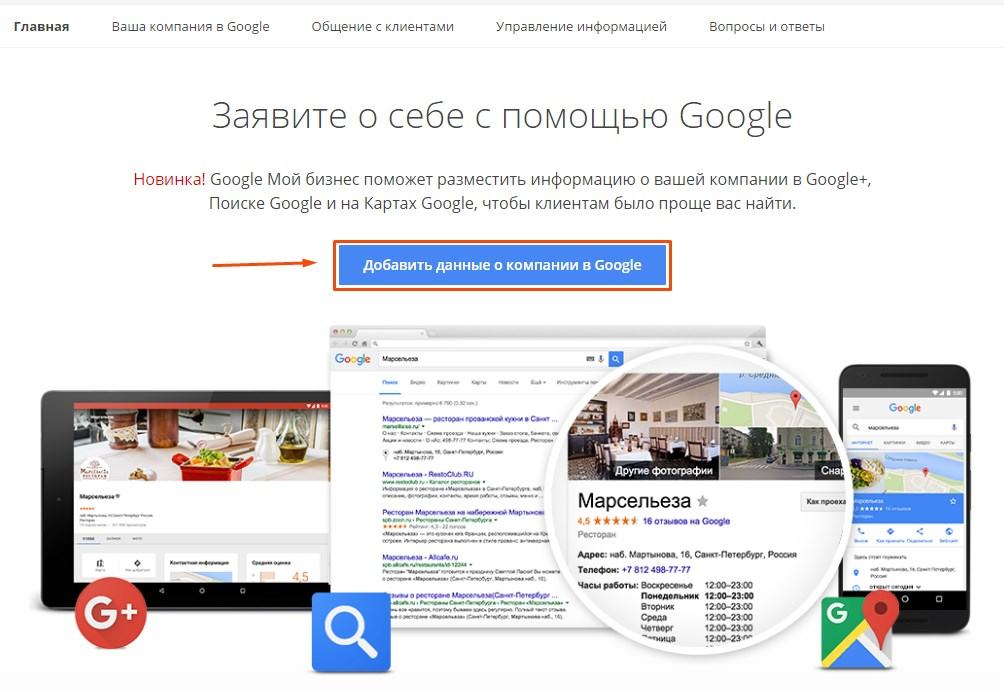The height and width of the screenshot is (690, 1004).
Task: Open the Вопросы и ответы menu item
Action: [x=766, y=27]
